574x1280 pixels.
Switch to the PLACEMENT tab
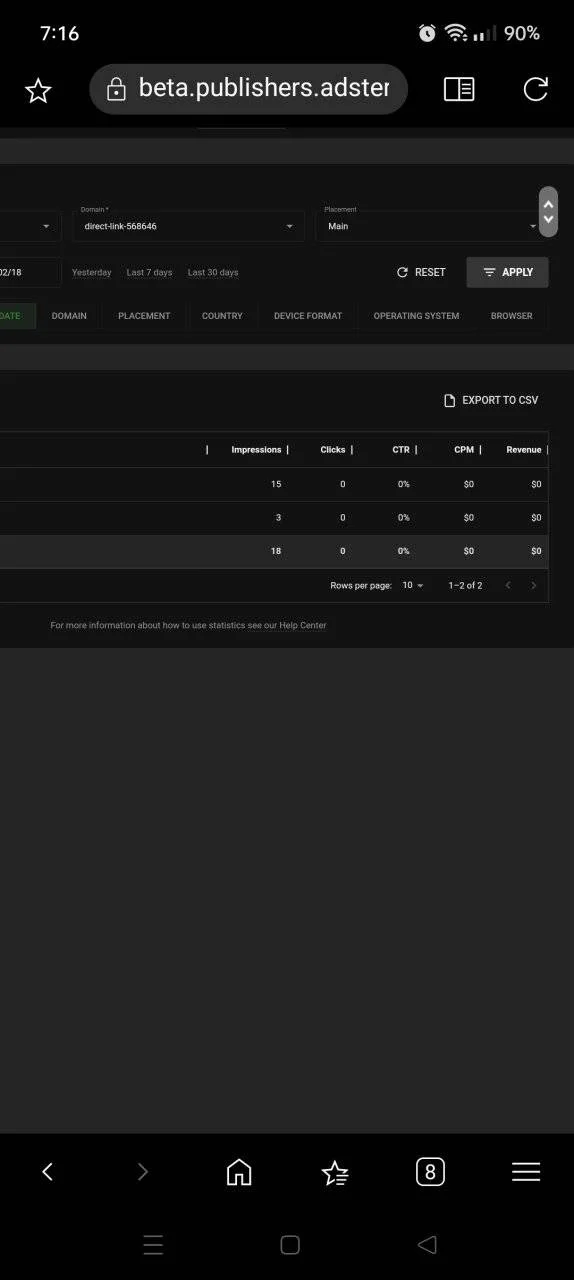[144, 316]
